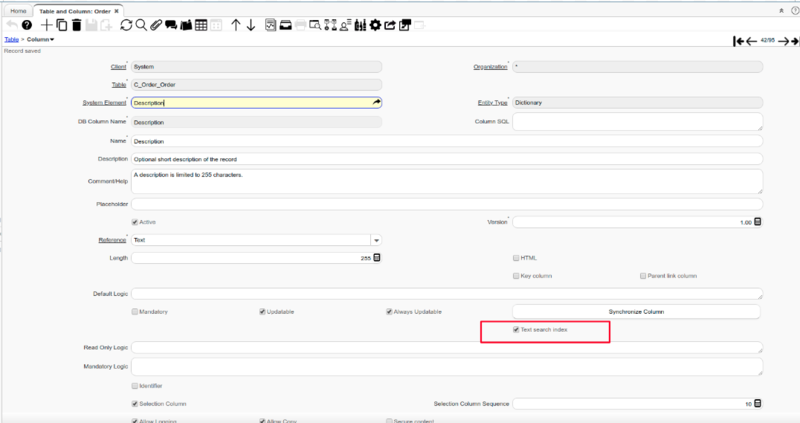The height and width of the screenshot is (423, 800).
Task: Enable the Mandatory checkbox
Action: 136,311
